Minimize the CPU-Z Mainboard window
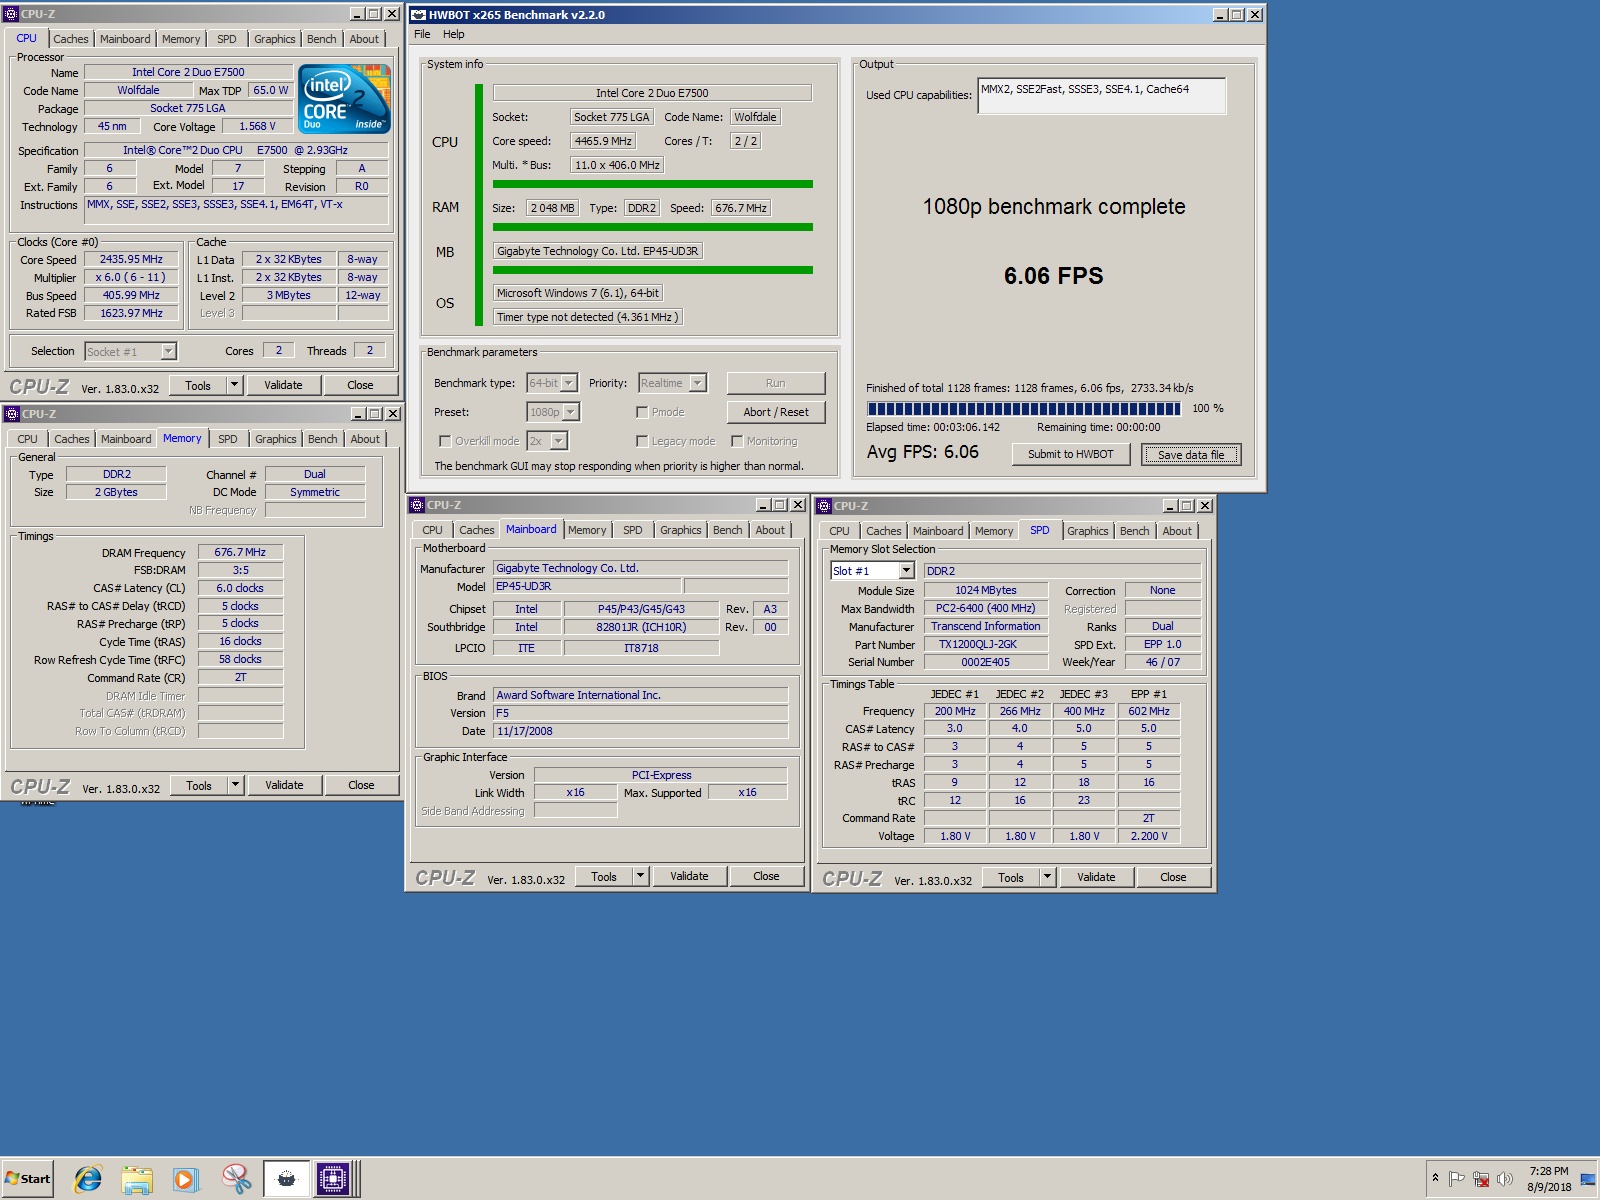The height and width of the screenshot is (1200, 1600). pos(764,505)
